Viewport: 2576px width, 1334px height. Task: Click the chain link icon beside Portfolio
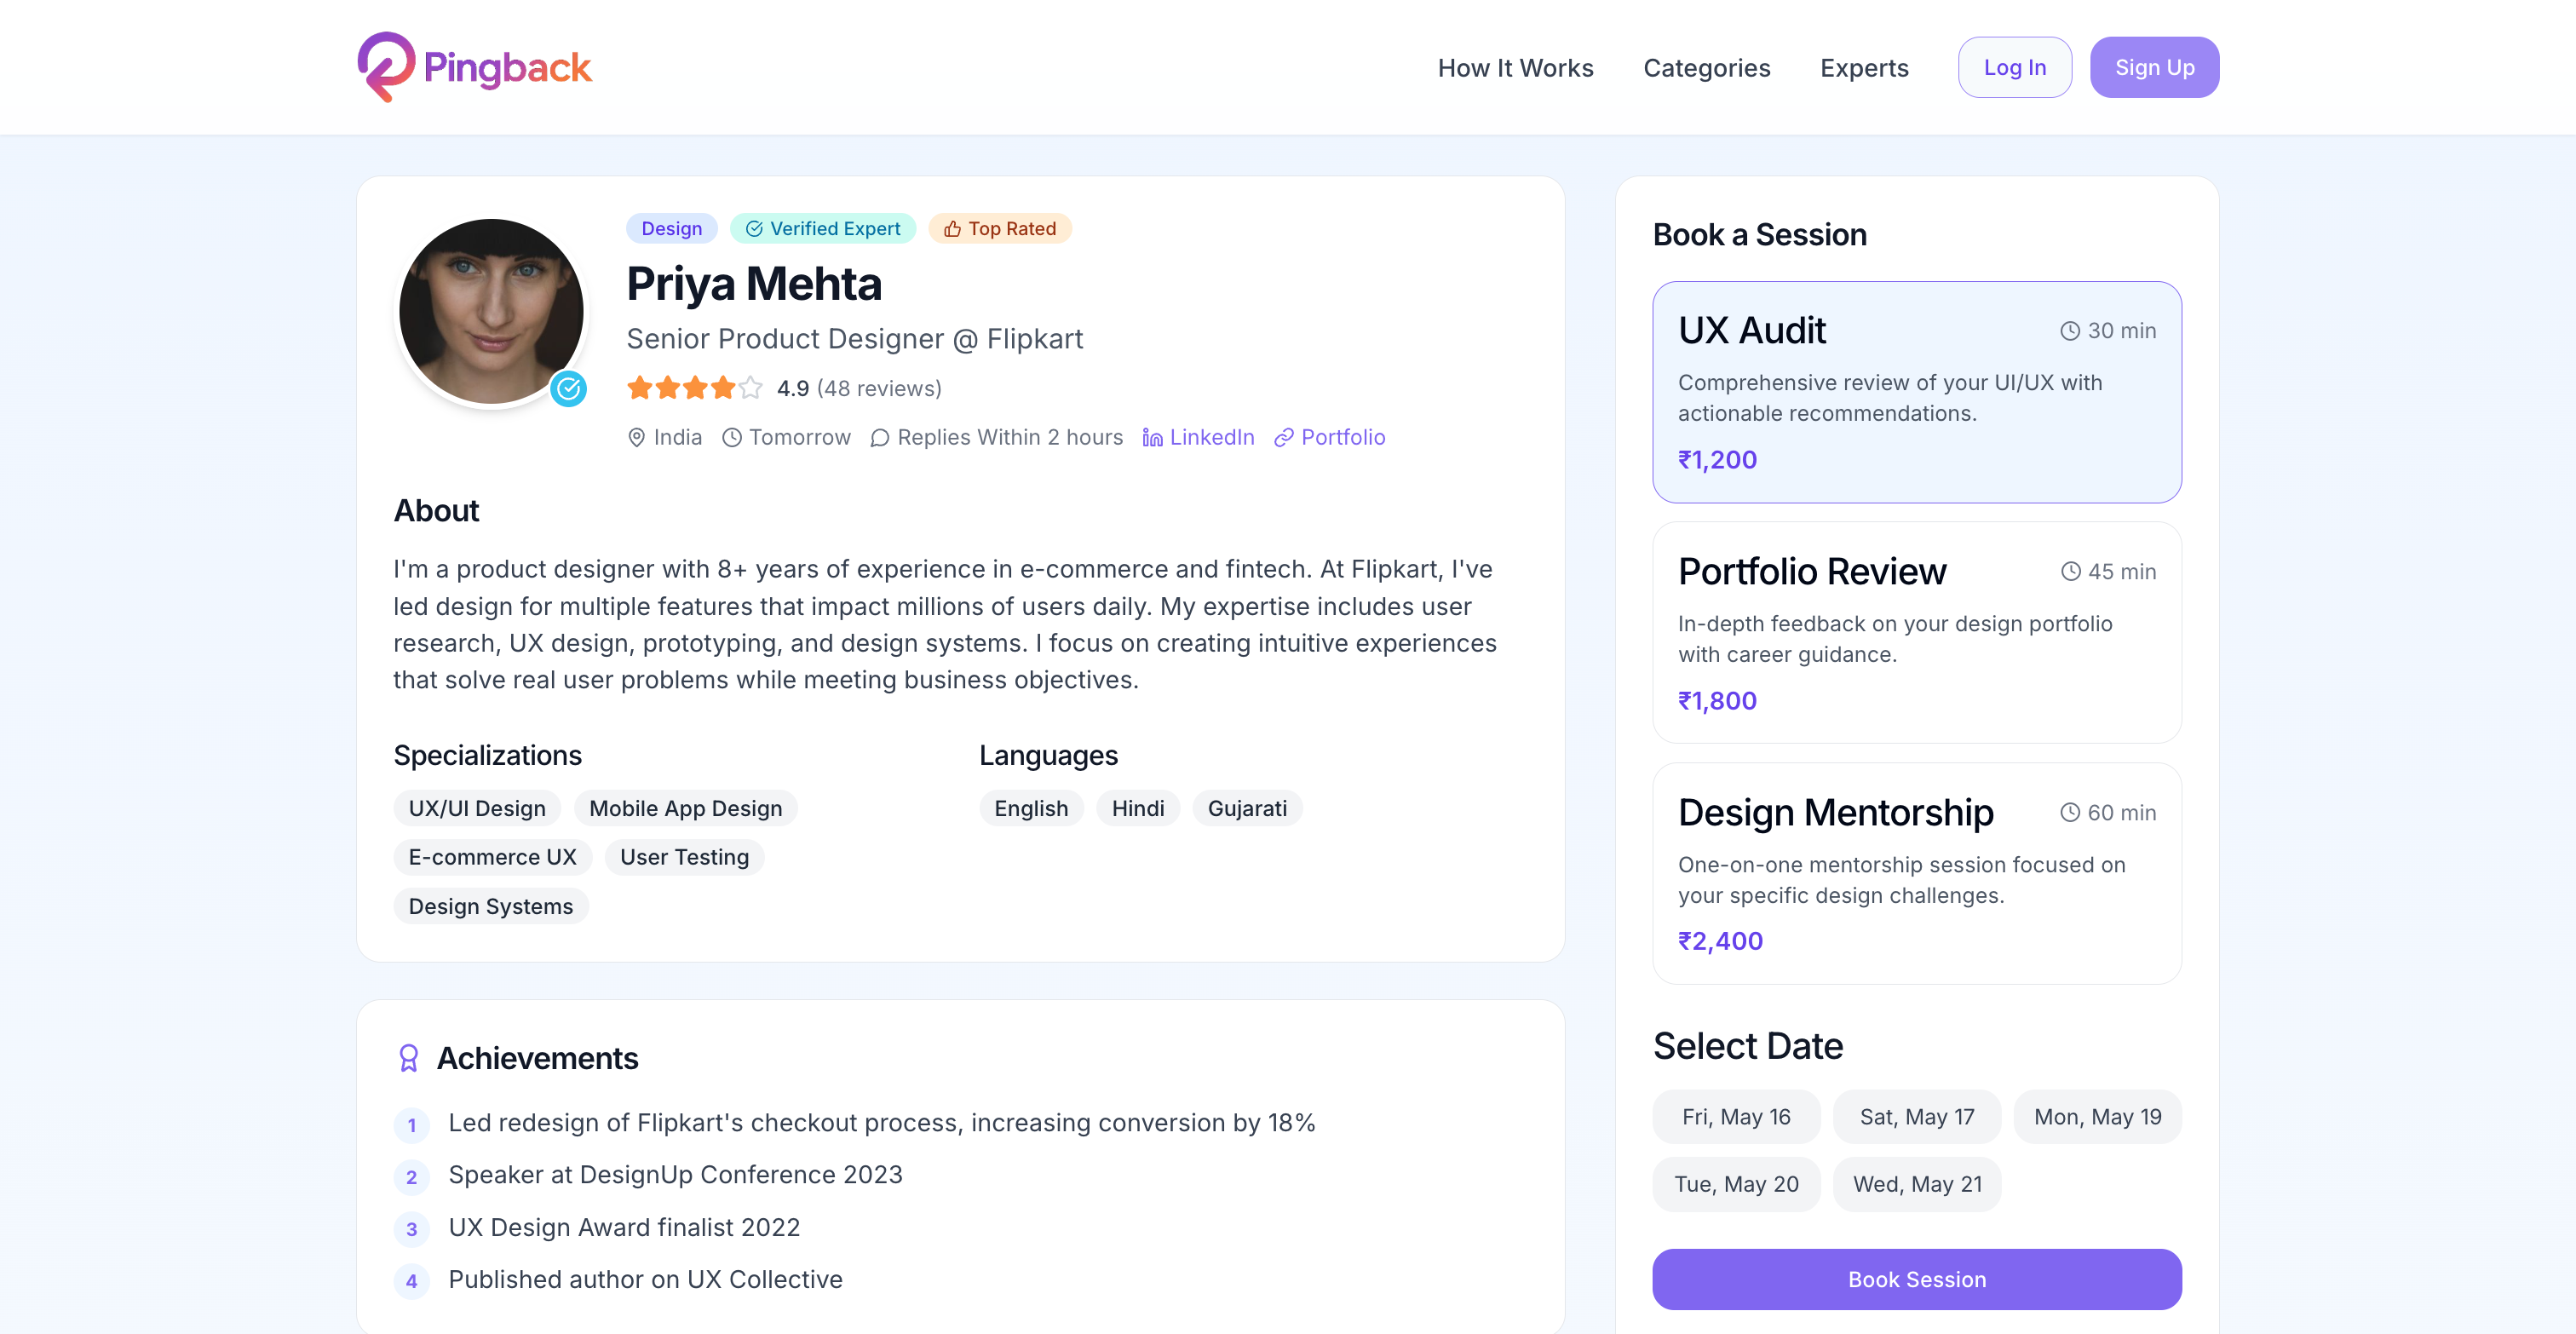click(x=1283, y=437)
